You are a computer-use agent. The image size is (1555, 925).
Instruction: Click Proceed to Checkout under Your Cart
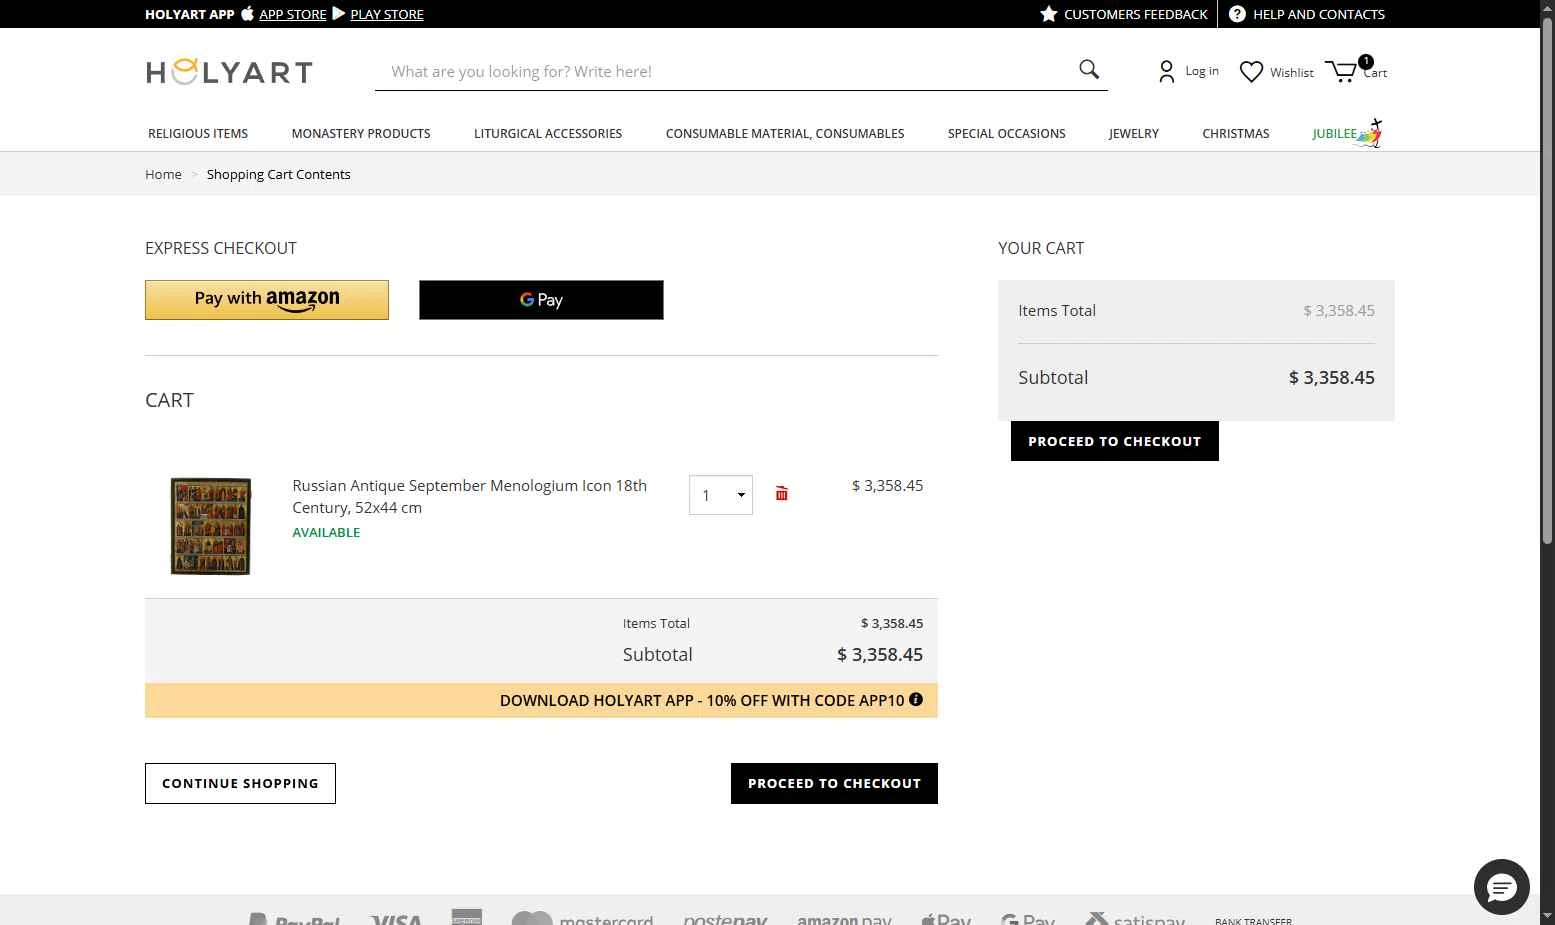coord(1115,441)
